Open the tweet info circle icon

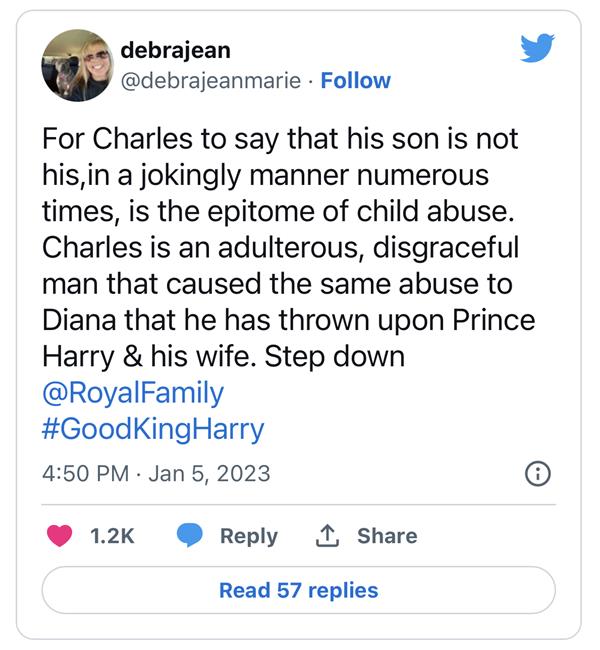pyautogui.click(x=537, y=474)
